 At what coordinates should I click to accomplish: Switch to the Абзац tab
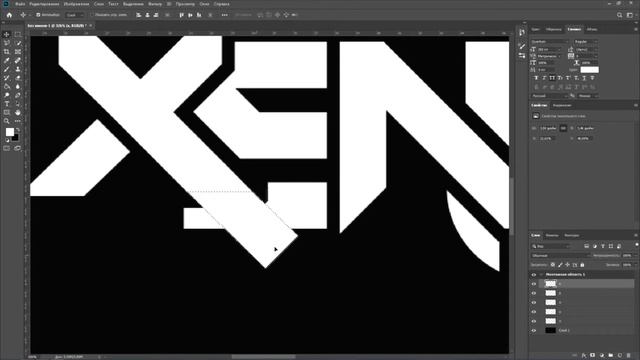coord(592,29)
